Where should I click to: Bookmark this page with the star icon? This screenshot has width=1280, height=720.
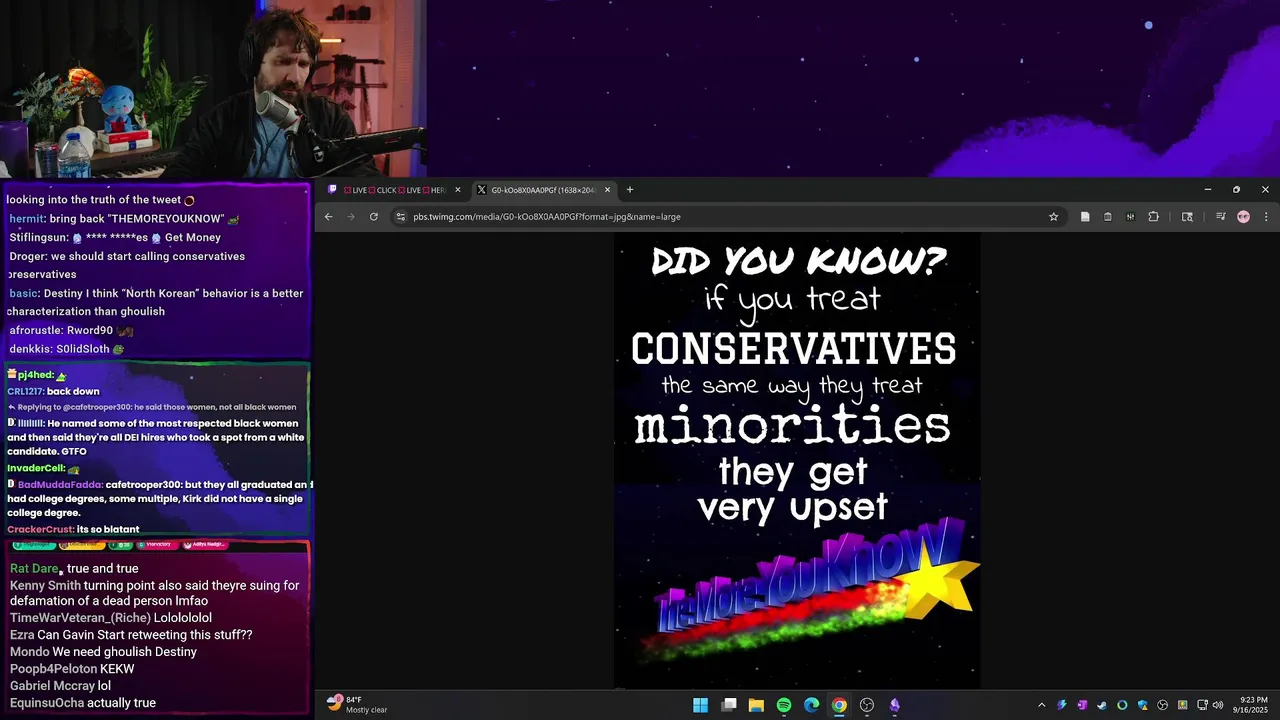click(x=1053, y=217)
